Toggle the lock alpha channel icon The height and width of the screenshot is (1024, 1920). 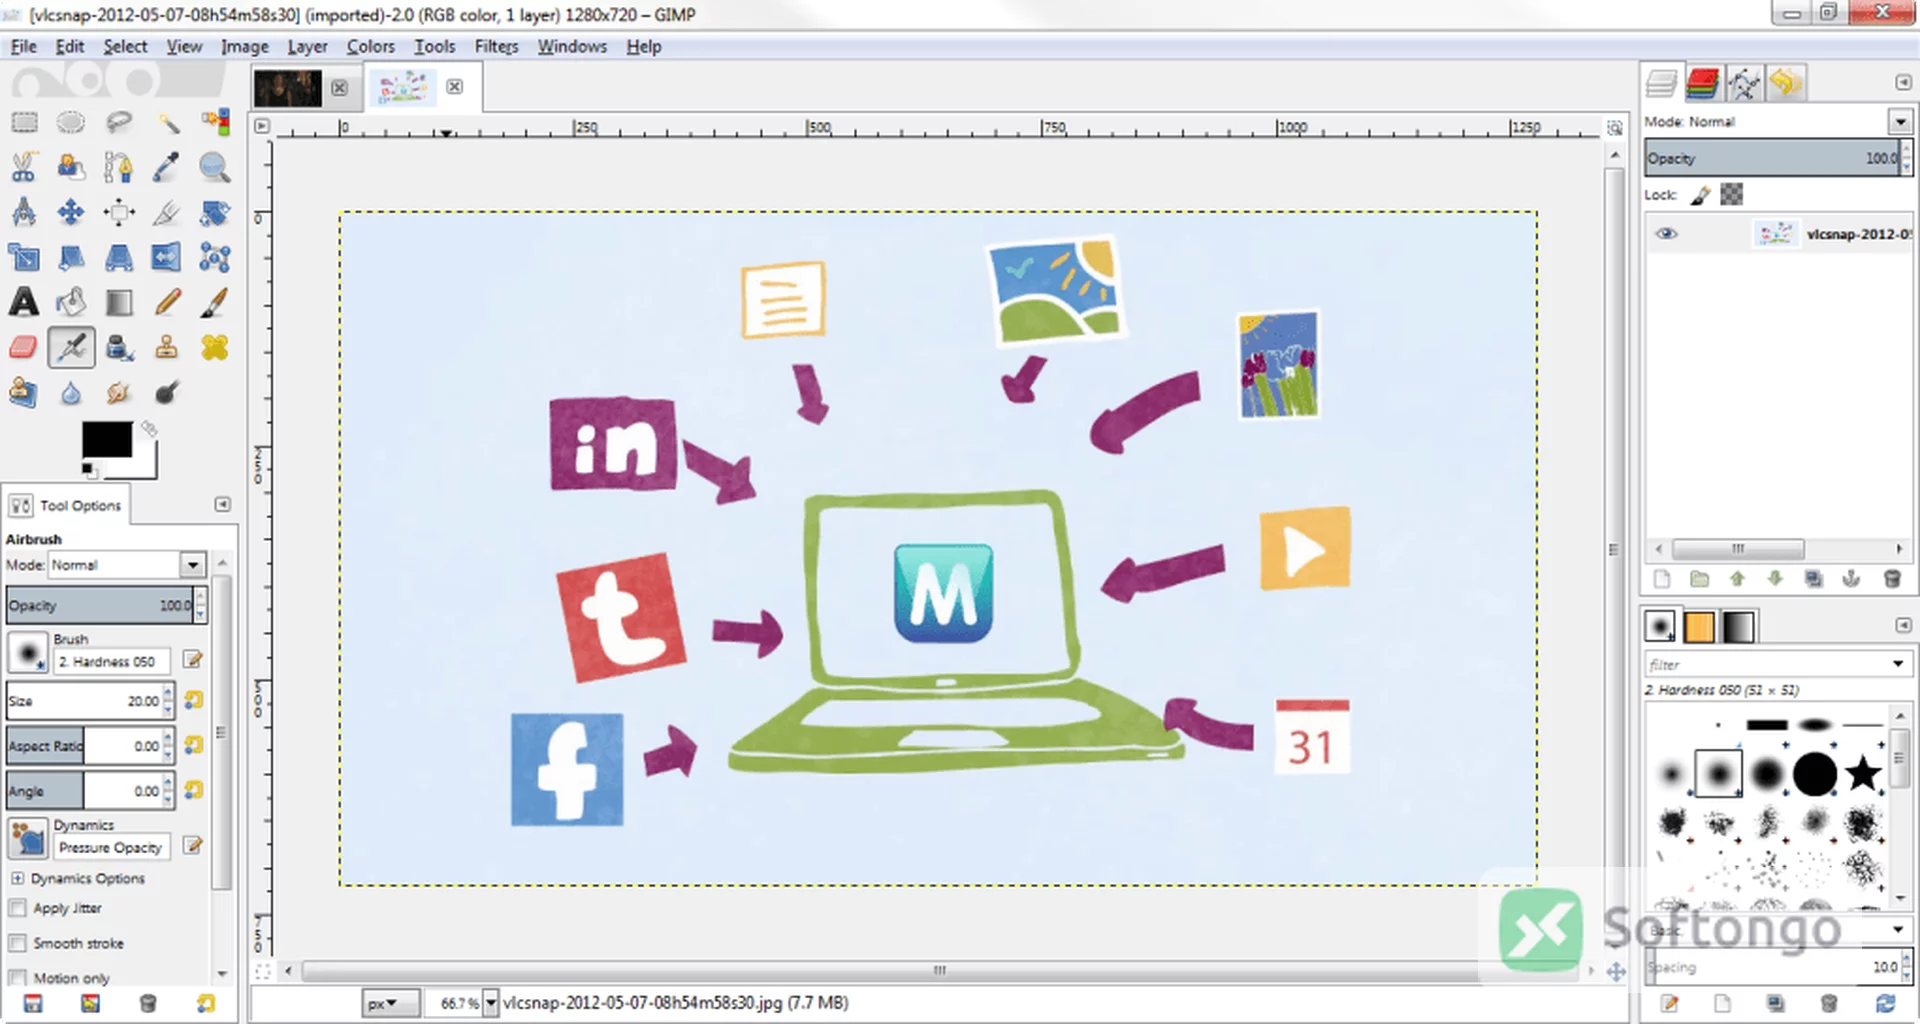pyautogui.click(x=1732, y=195)
